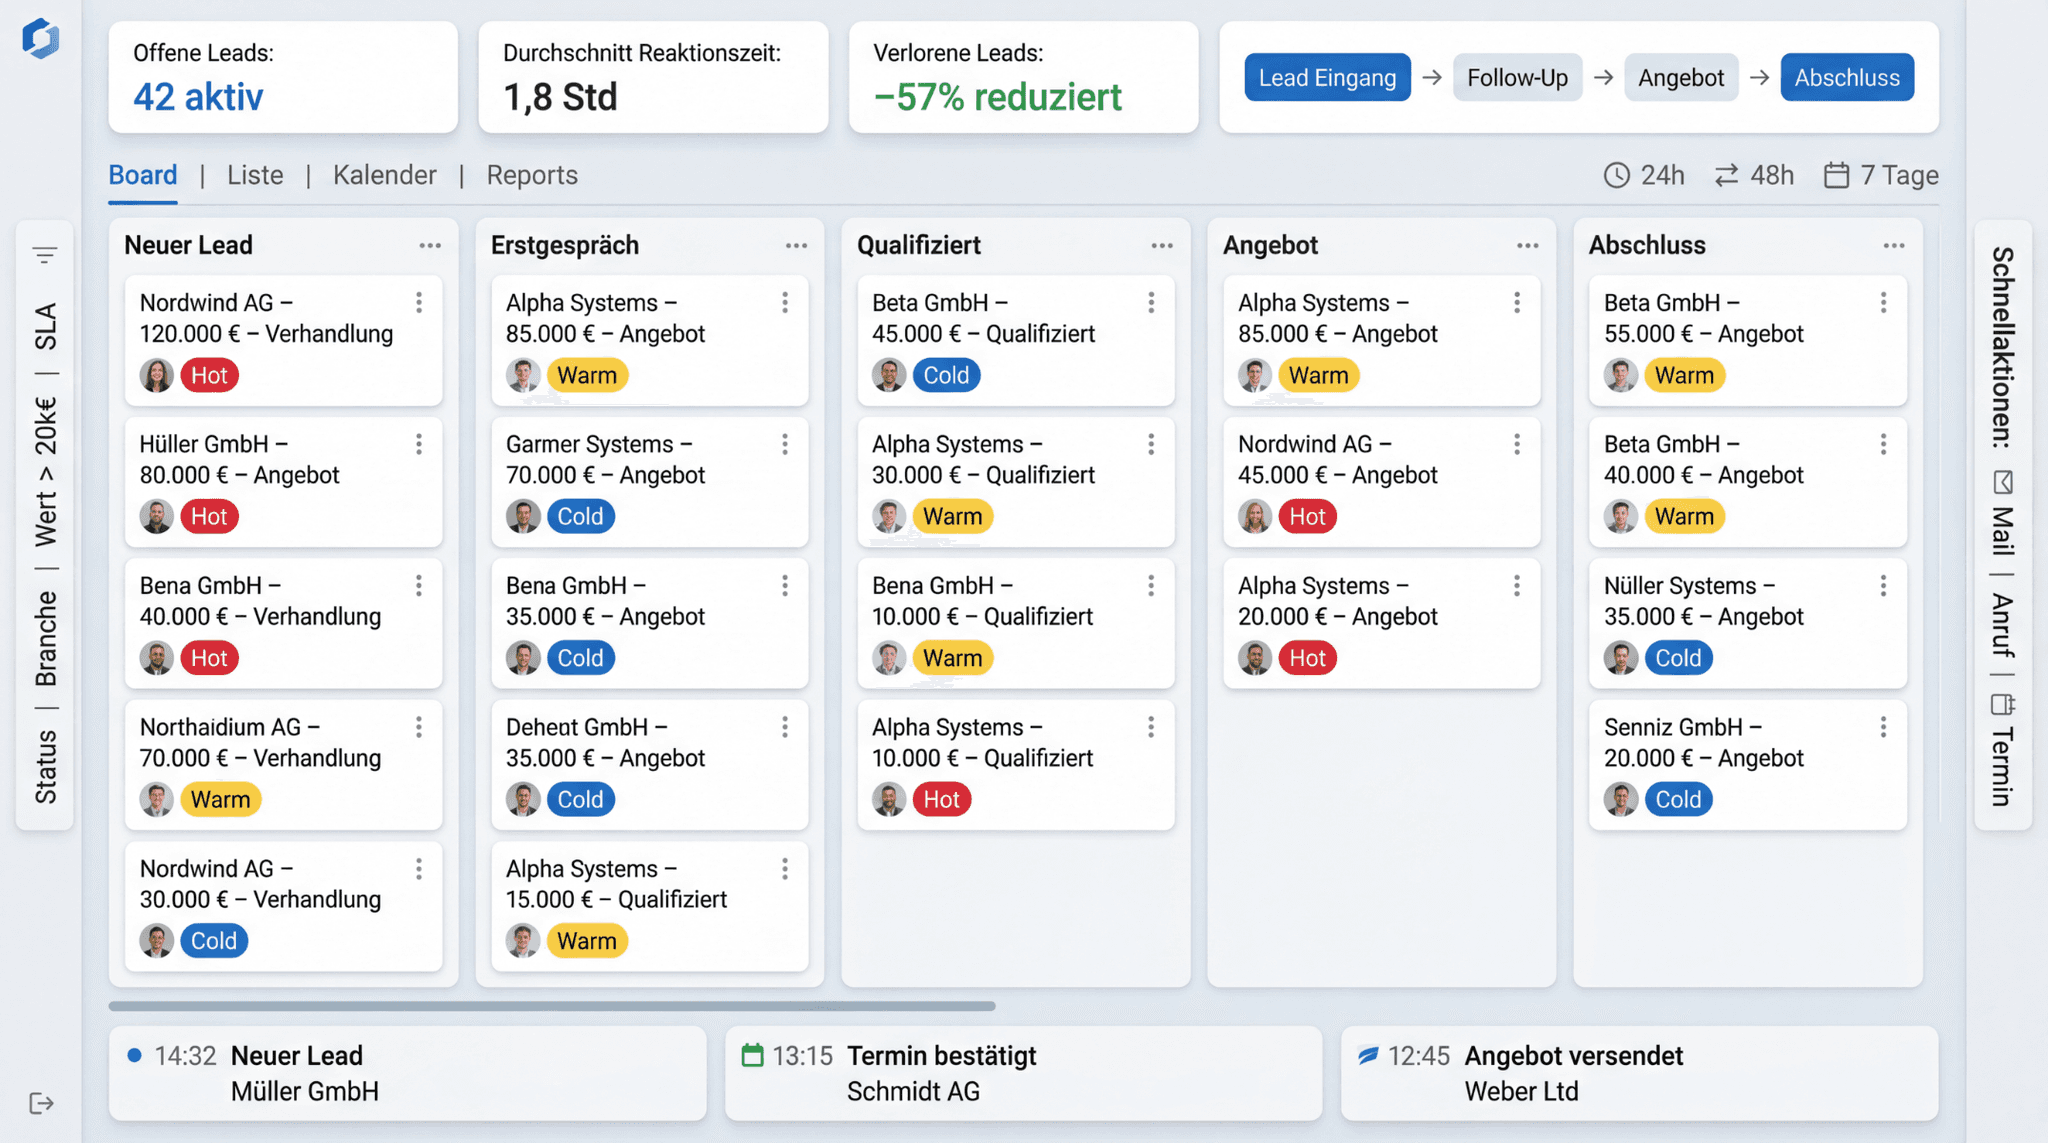
Task: Select the 48h arrows filter
Action: pos(1754,176)
